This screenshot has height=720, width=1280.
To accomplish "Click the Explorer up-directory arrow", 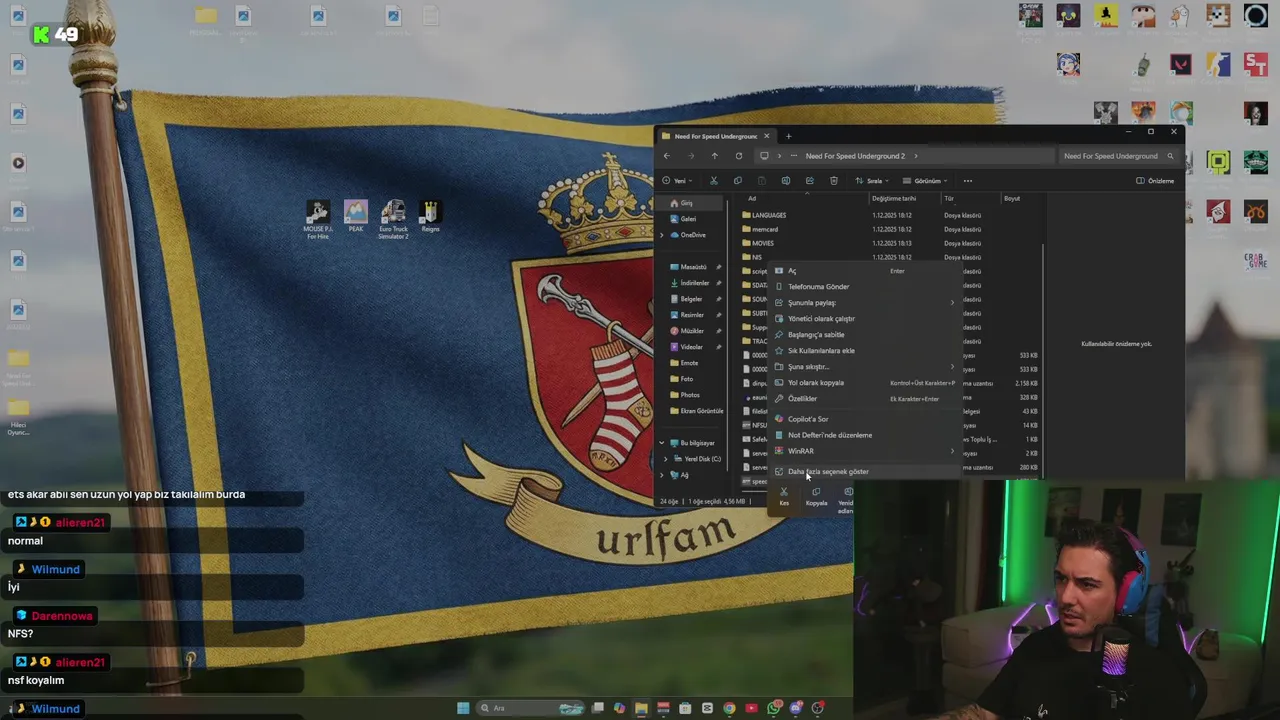I will tap(714, 156).
